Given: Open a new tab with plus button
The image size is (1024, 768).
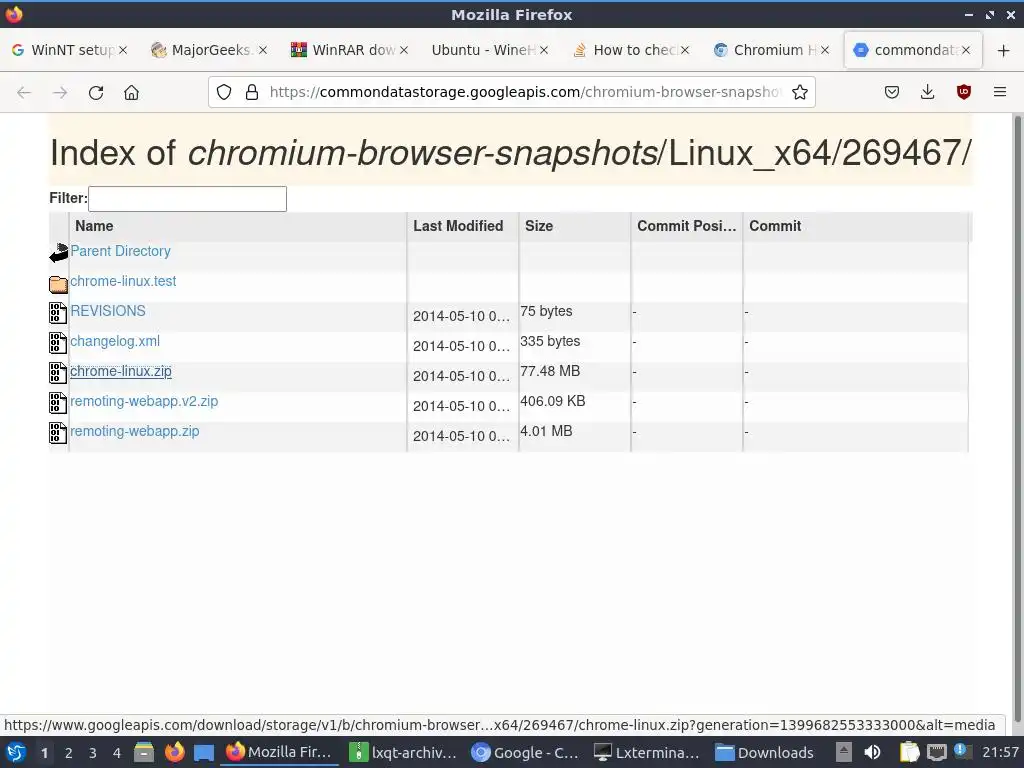Looking at the screenshot, I should (x=1004, y=50).
